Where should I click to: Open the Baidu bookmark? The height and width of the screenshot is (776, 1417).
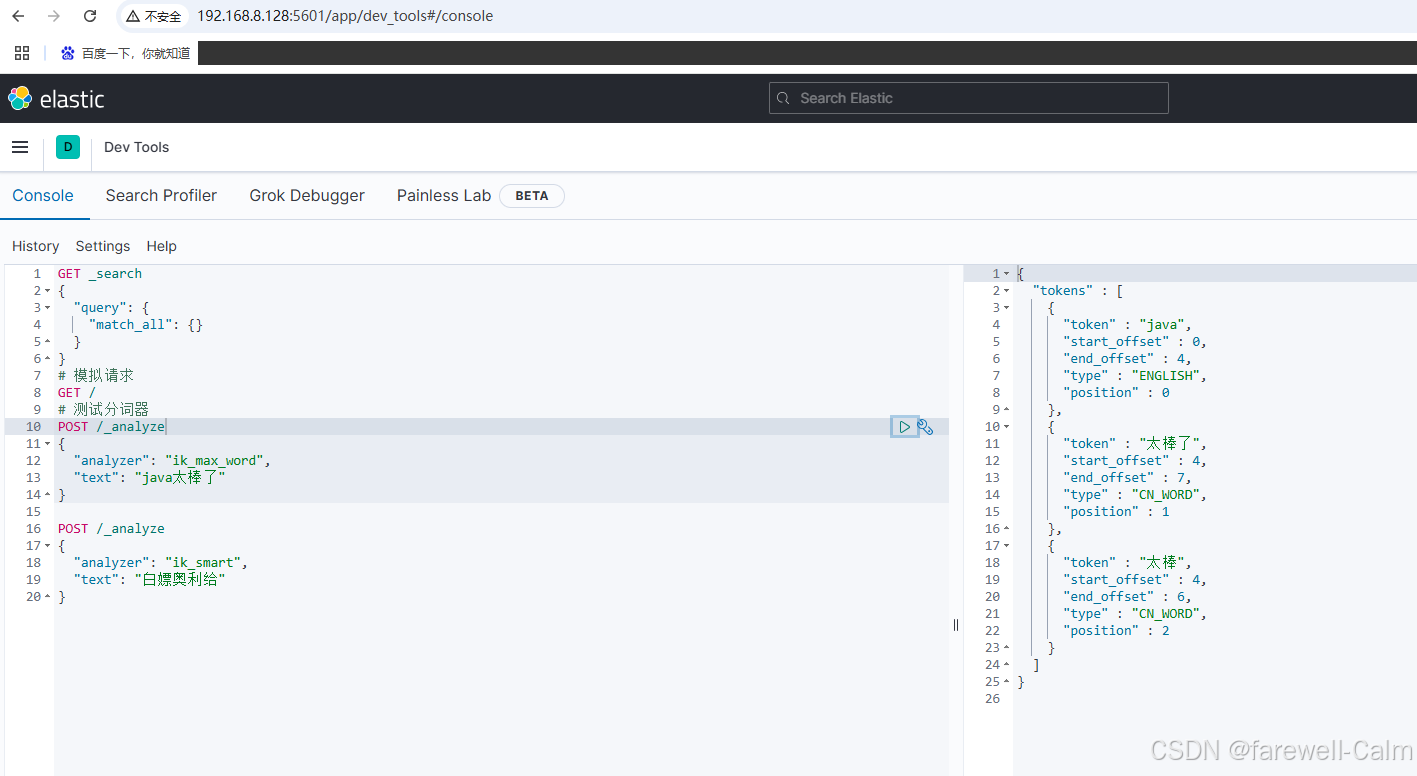pyautogui.click(x=126, y=53)
